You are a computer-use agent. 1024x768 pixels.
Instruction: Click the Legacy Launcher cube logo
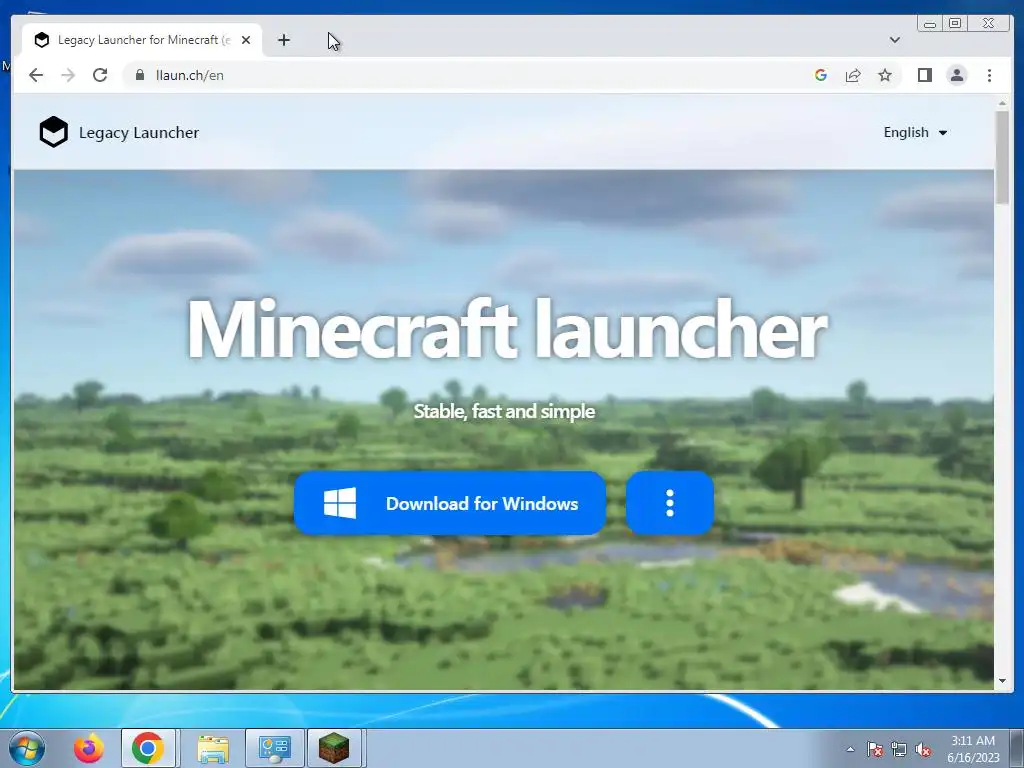pos(54,132)
